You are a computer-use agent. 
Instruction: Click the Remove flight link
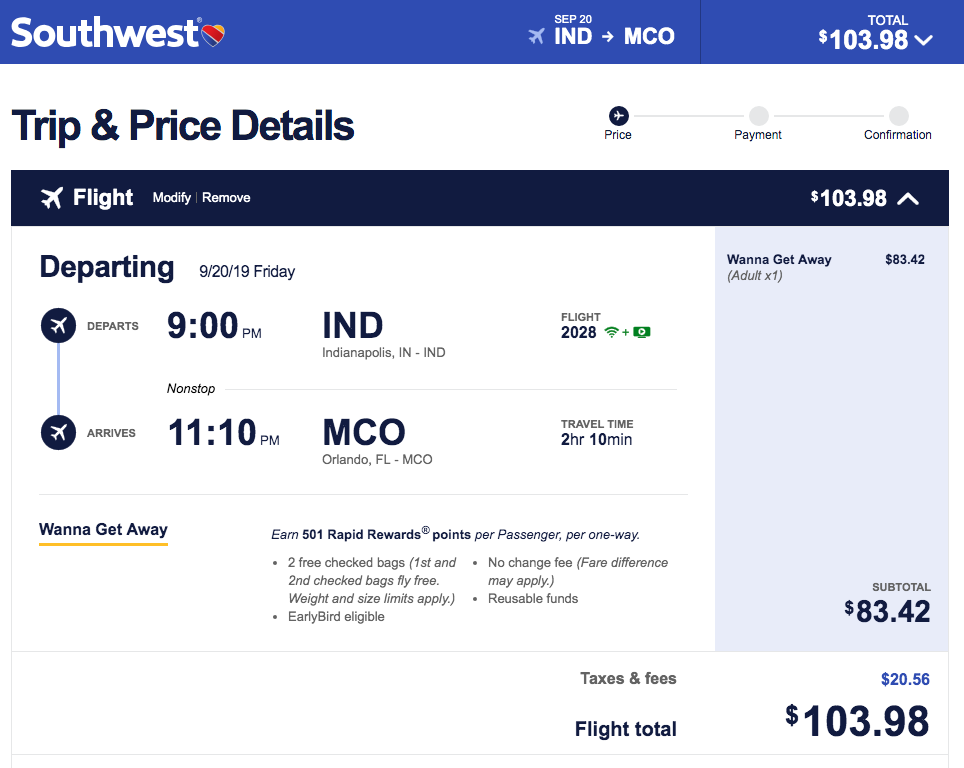click(226, 198)
